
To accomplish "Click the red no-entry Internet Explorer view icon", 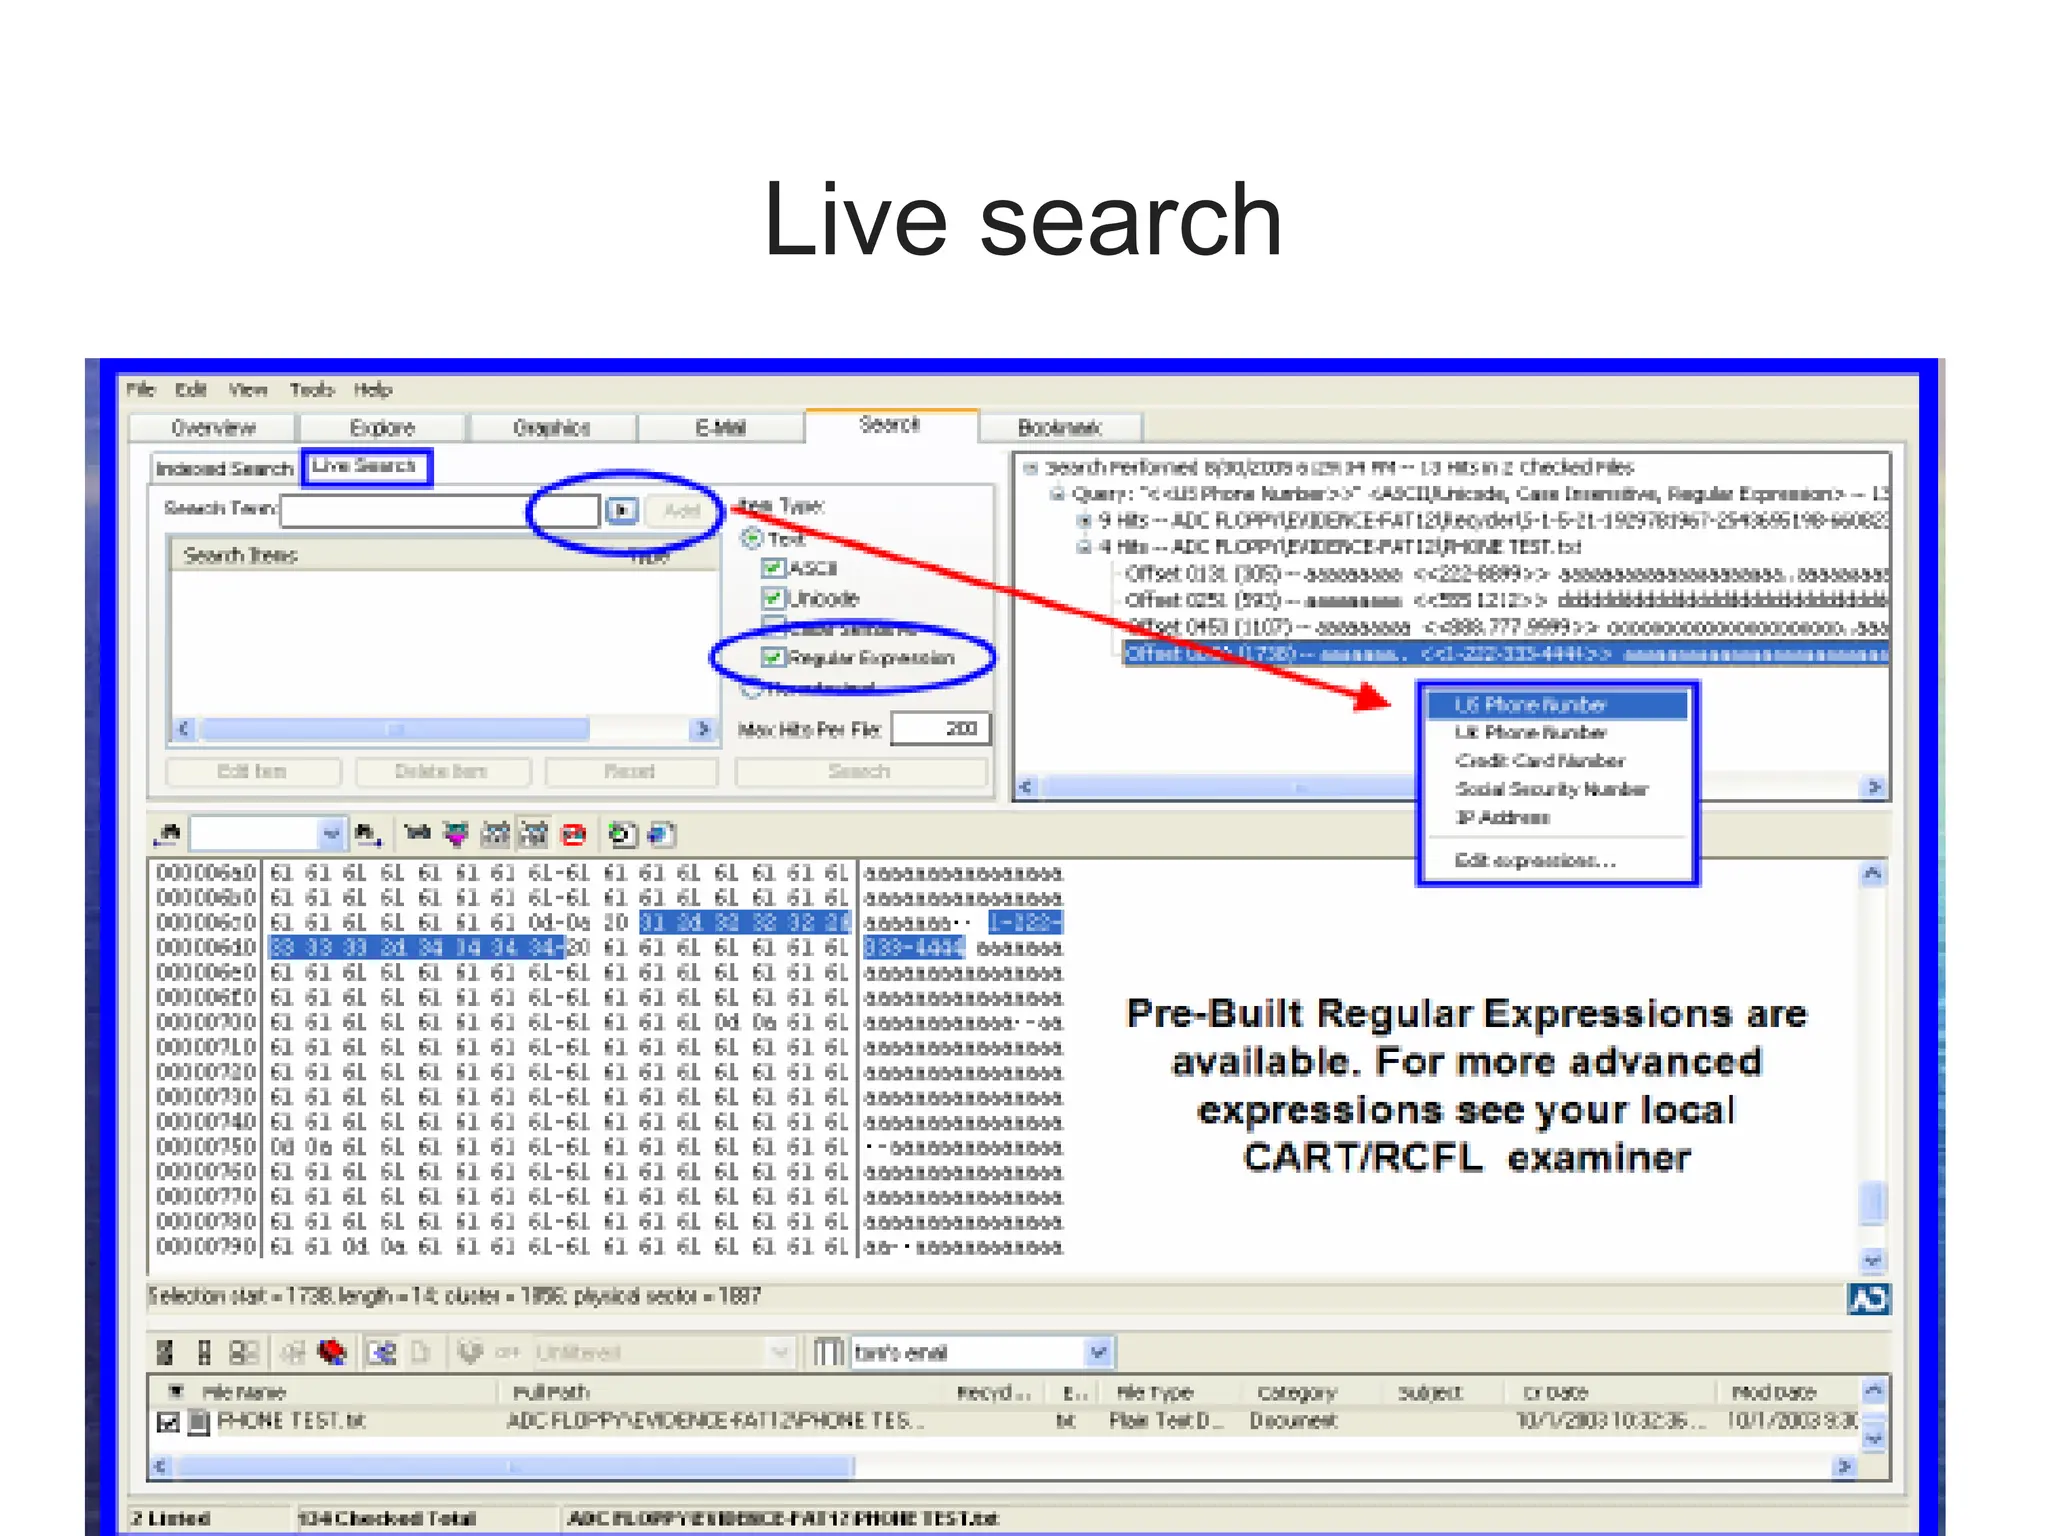I will [574, 833].
